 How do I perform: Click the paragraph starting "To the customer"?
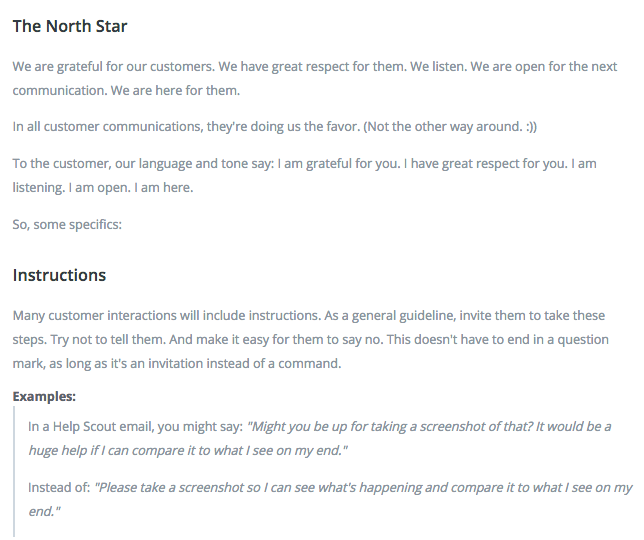pyautogui.click(x=304, y=175)
